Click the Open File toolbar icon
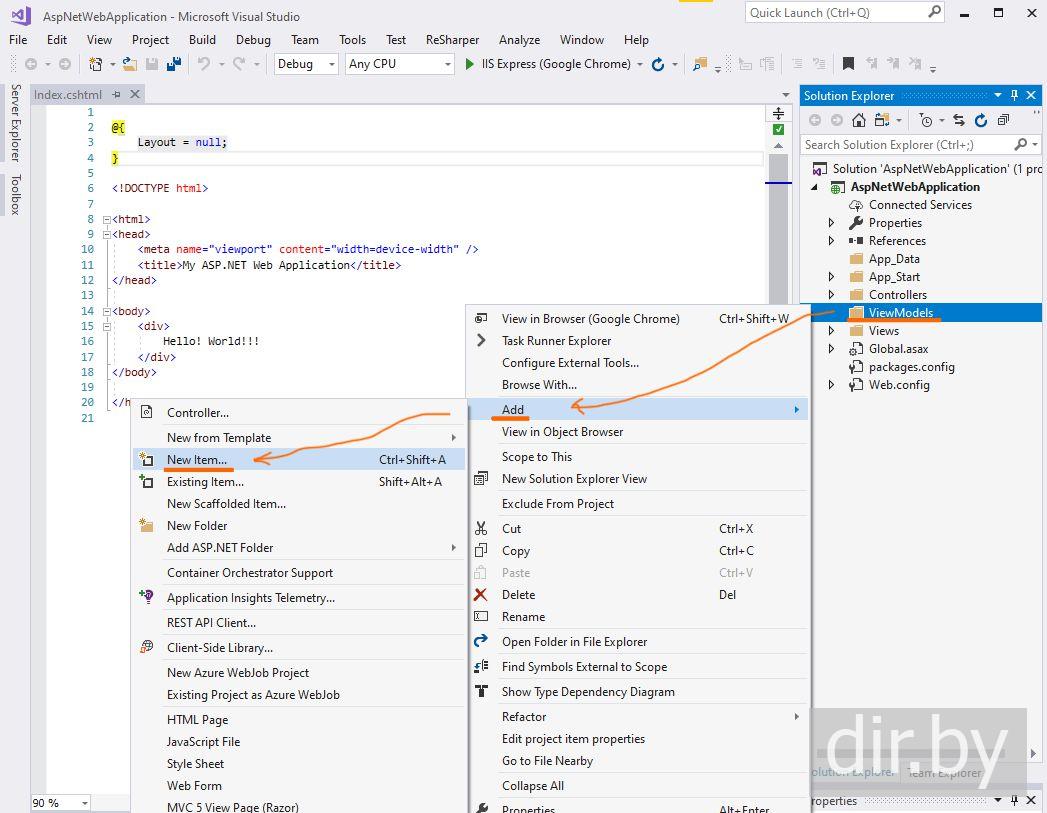Screen dimensions: 1047x813 [130, 64]
